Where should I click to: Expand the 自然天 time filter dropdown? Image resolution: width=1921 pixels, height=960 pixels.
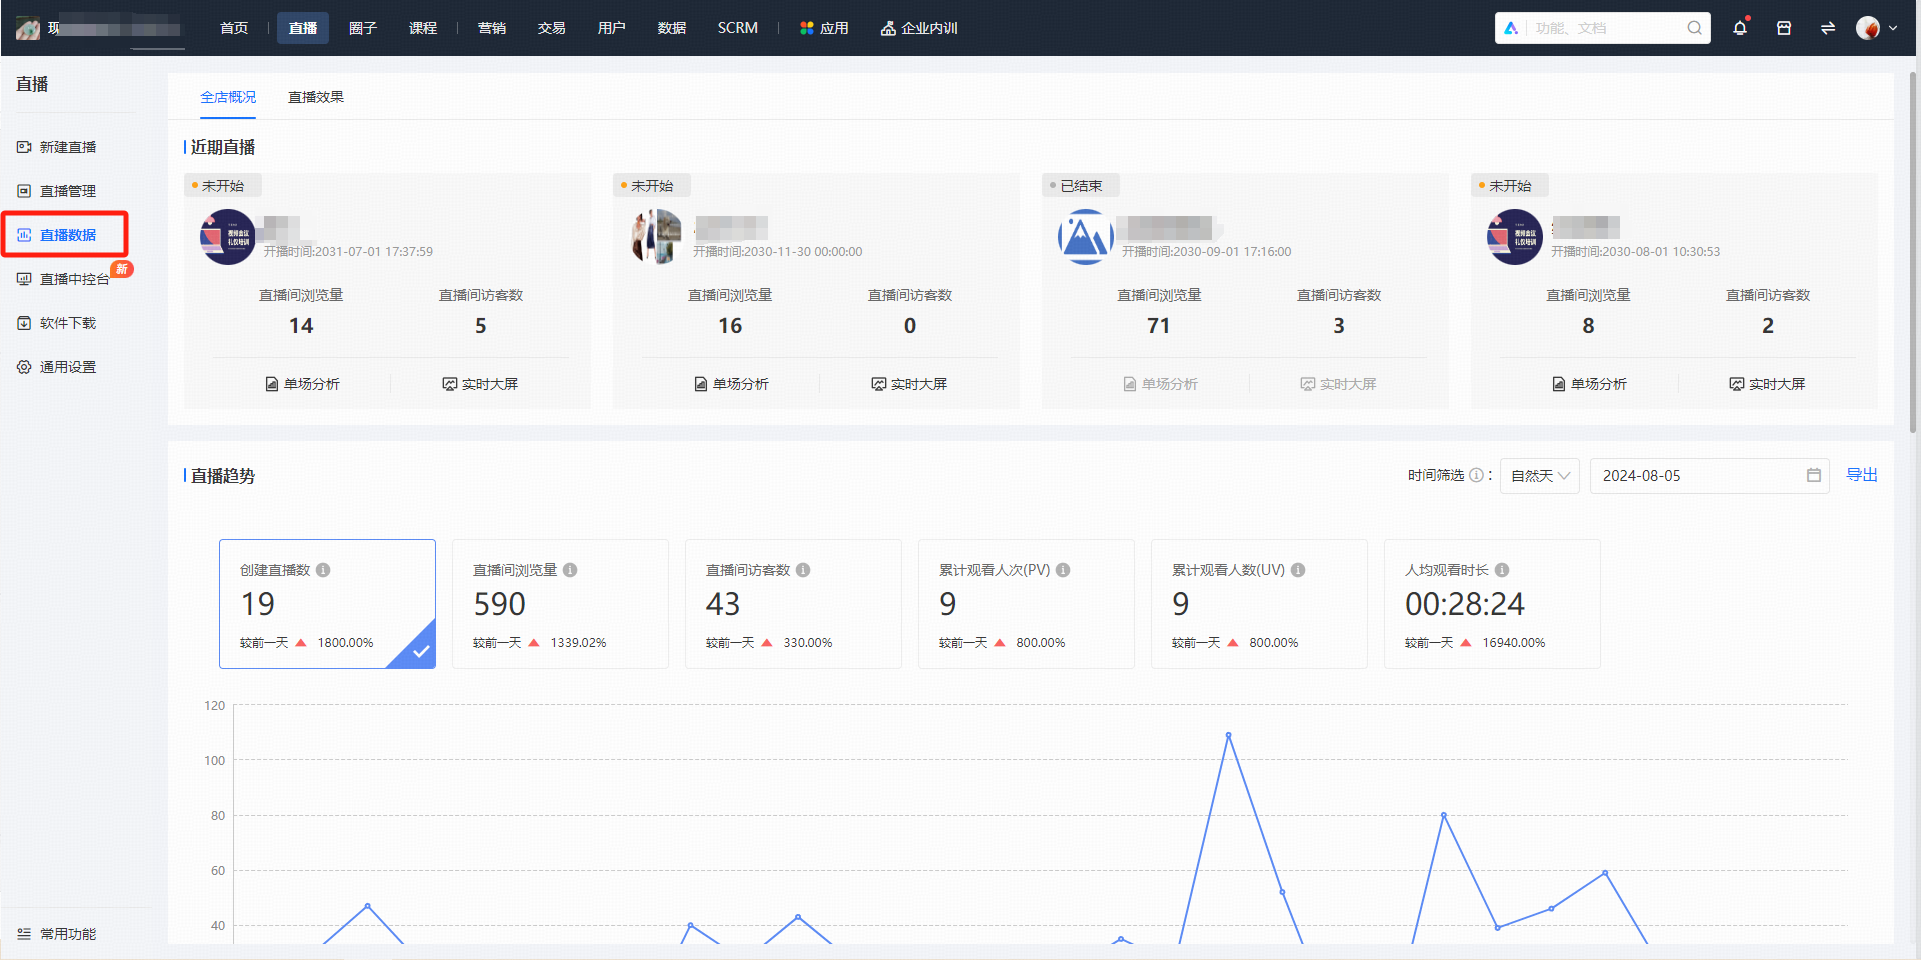(1539, 476)
